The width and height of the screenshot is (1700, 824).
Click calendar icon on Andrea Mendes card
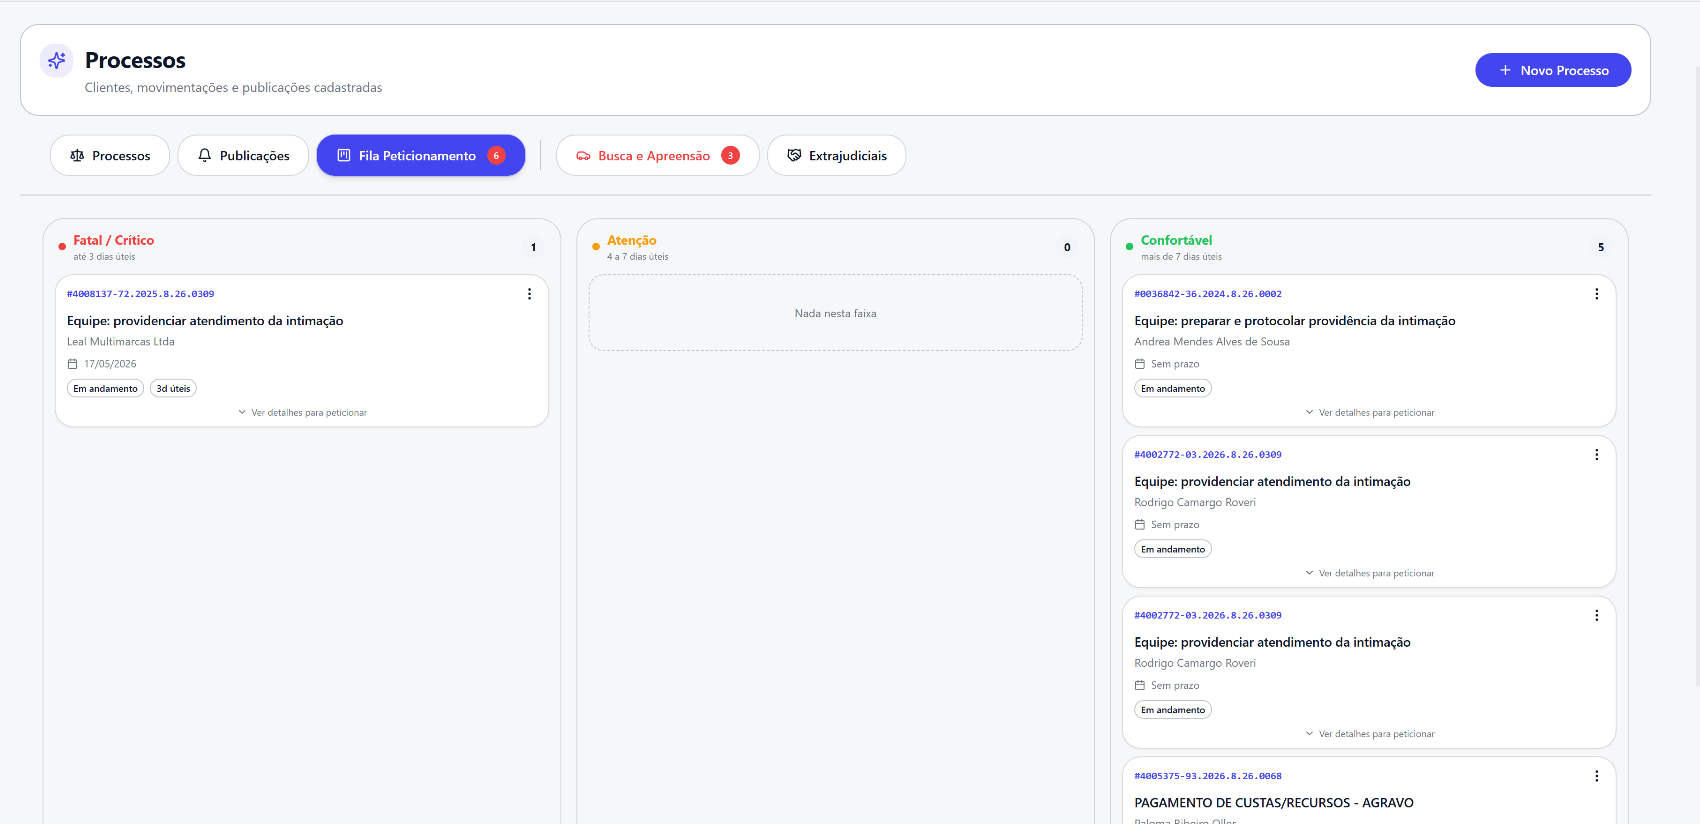click(1139, 364)
